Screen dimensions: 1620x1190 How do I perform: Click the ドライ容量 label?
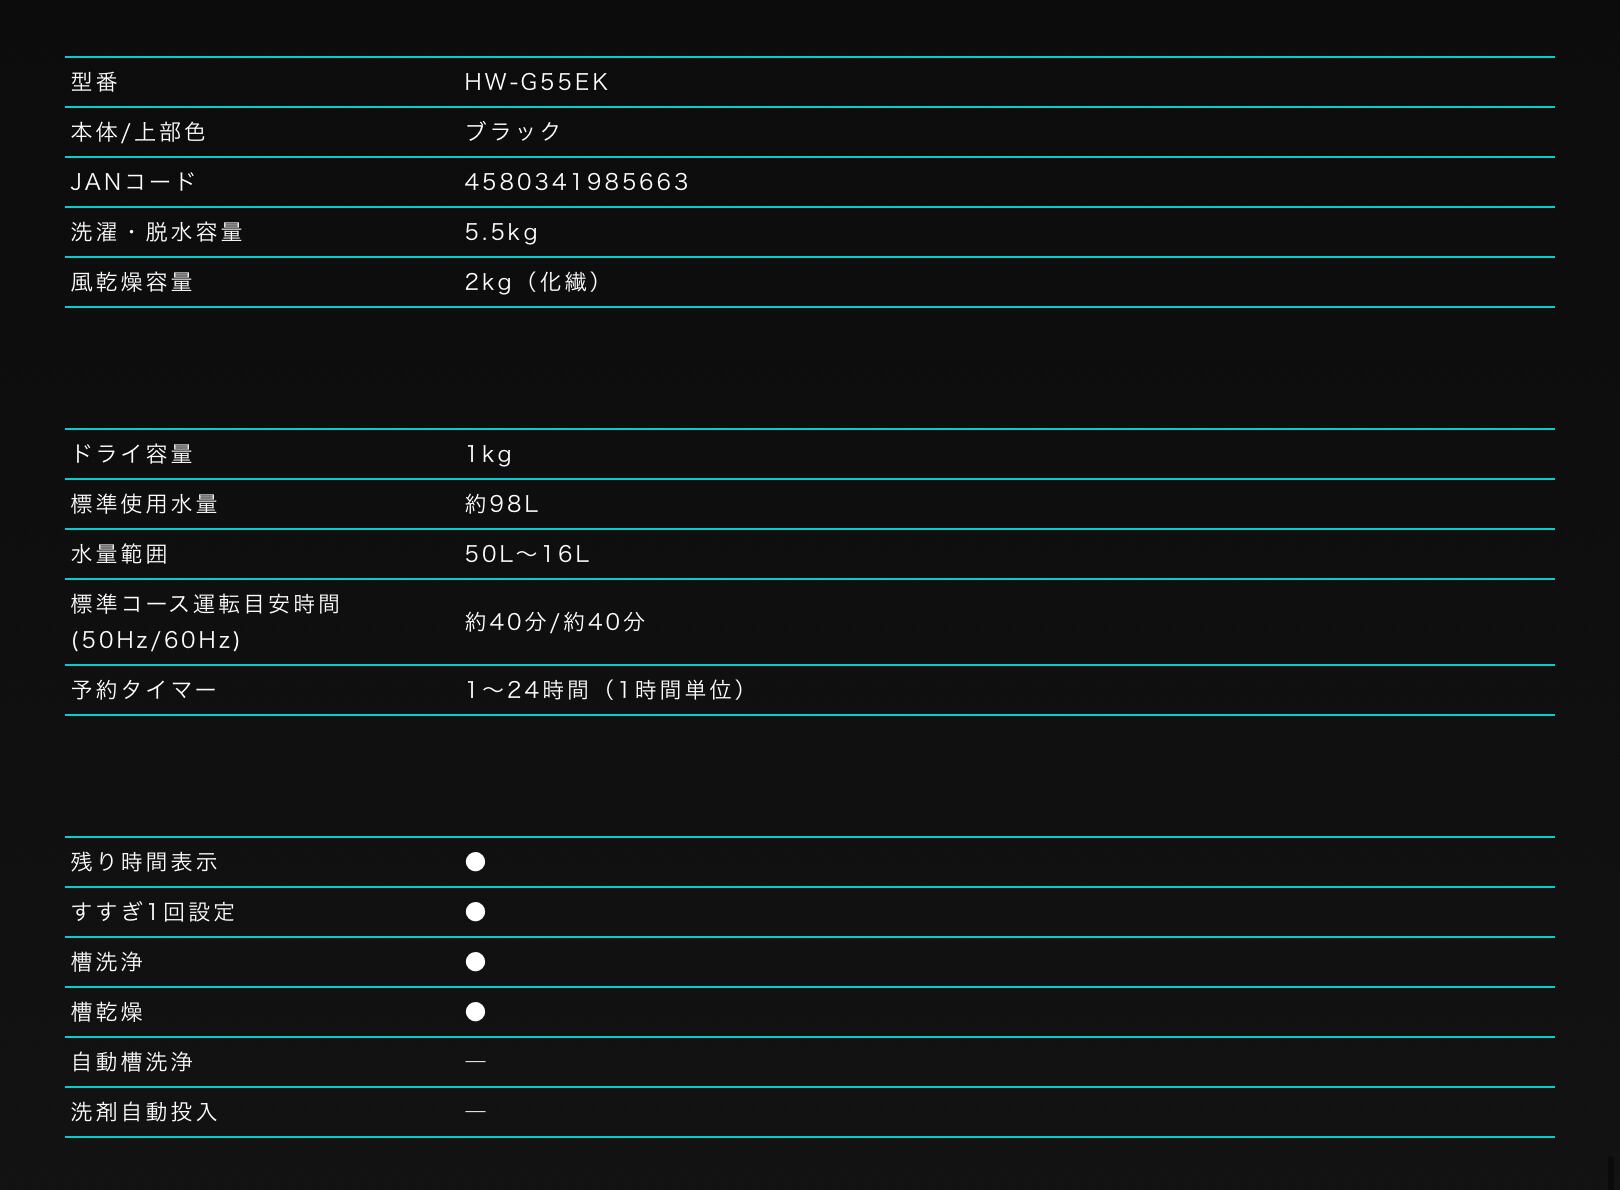[131, 454]
